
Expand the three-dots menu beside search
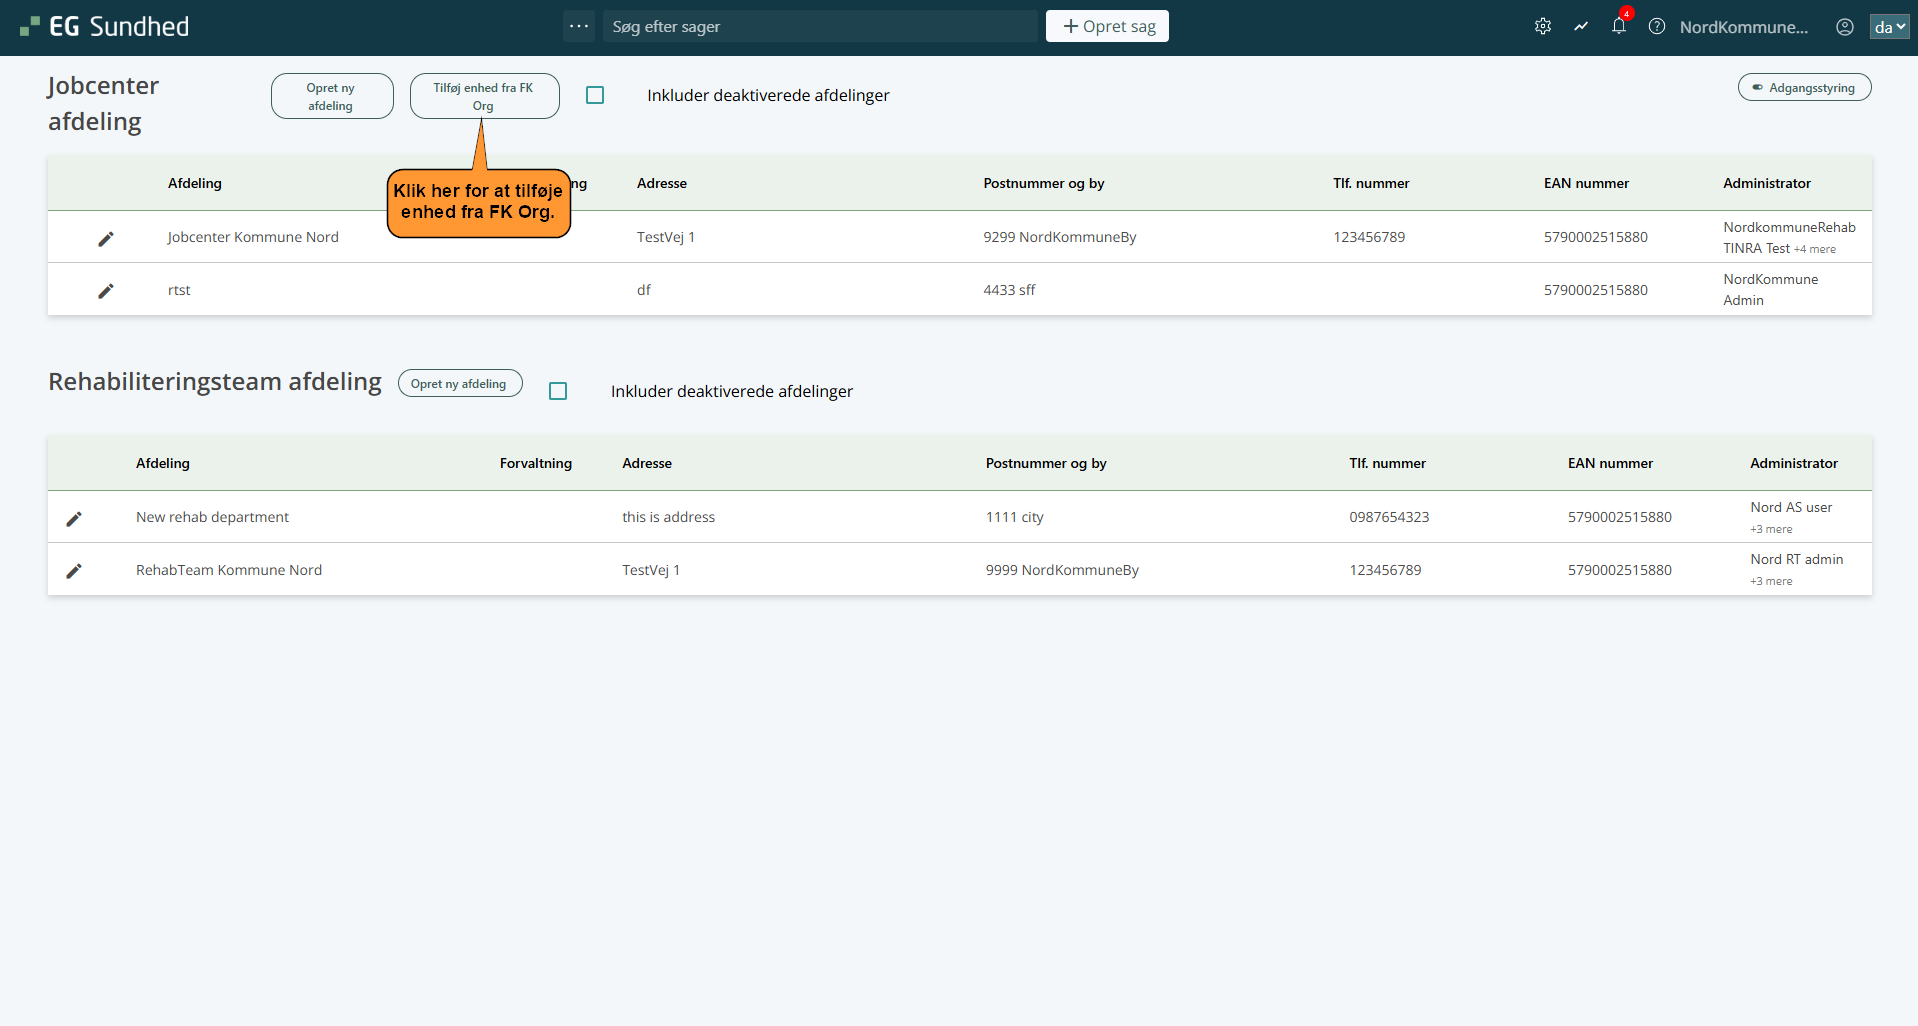pyautogui.click(x=579, y=26)
